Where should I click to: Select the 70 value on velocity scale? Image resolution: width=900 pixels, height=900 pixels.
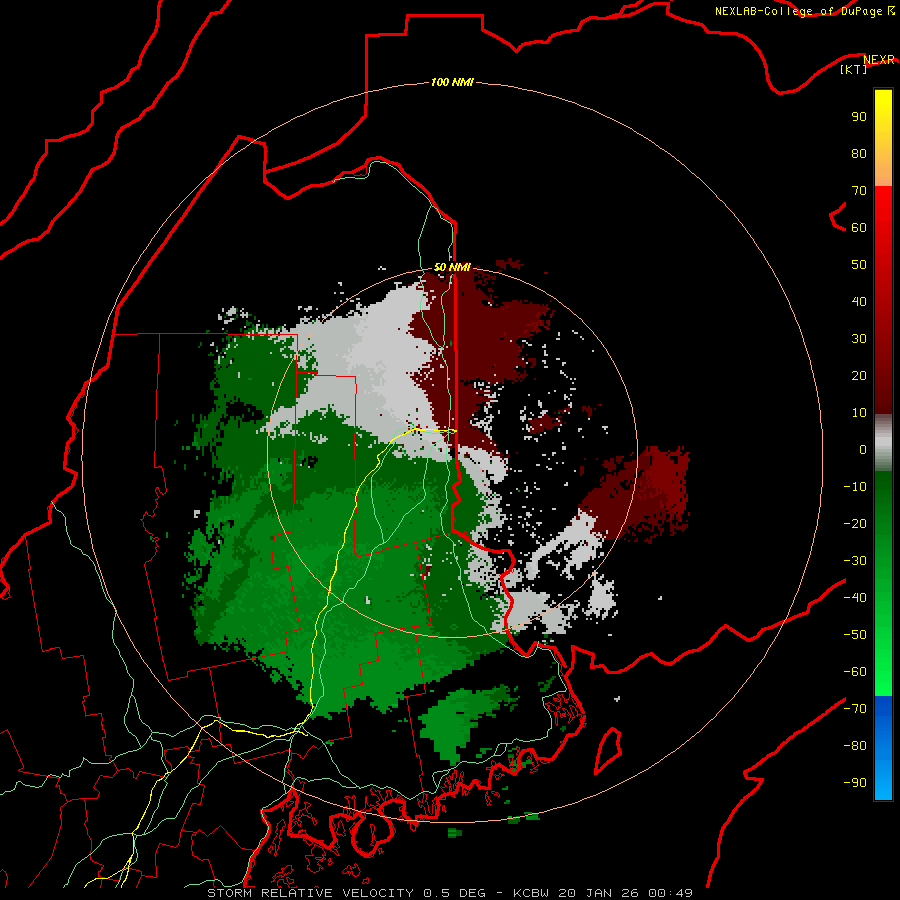point(859,191)
